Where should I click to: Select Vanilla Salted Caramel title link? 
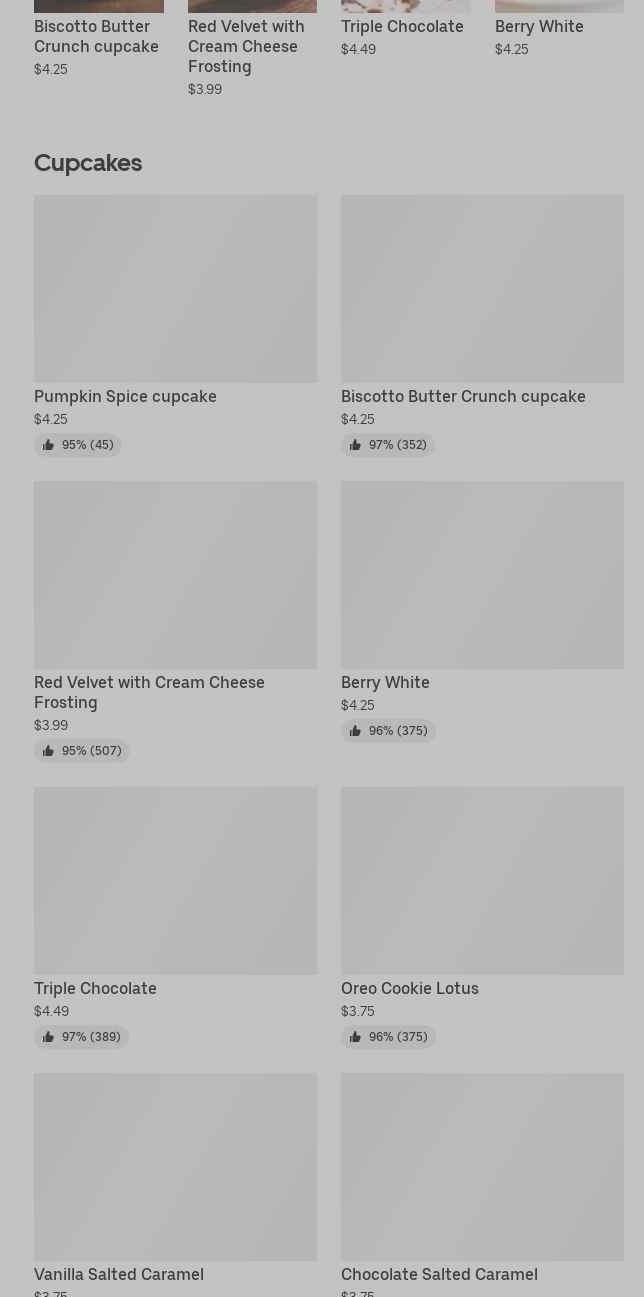[119, 1275]
